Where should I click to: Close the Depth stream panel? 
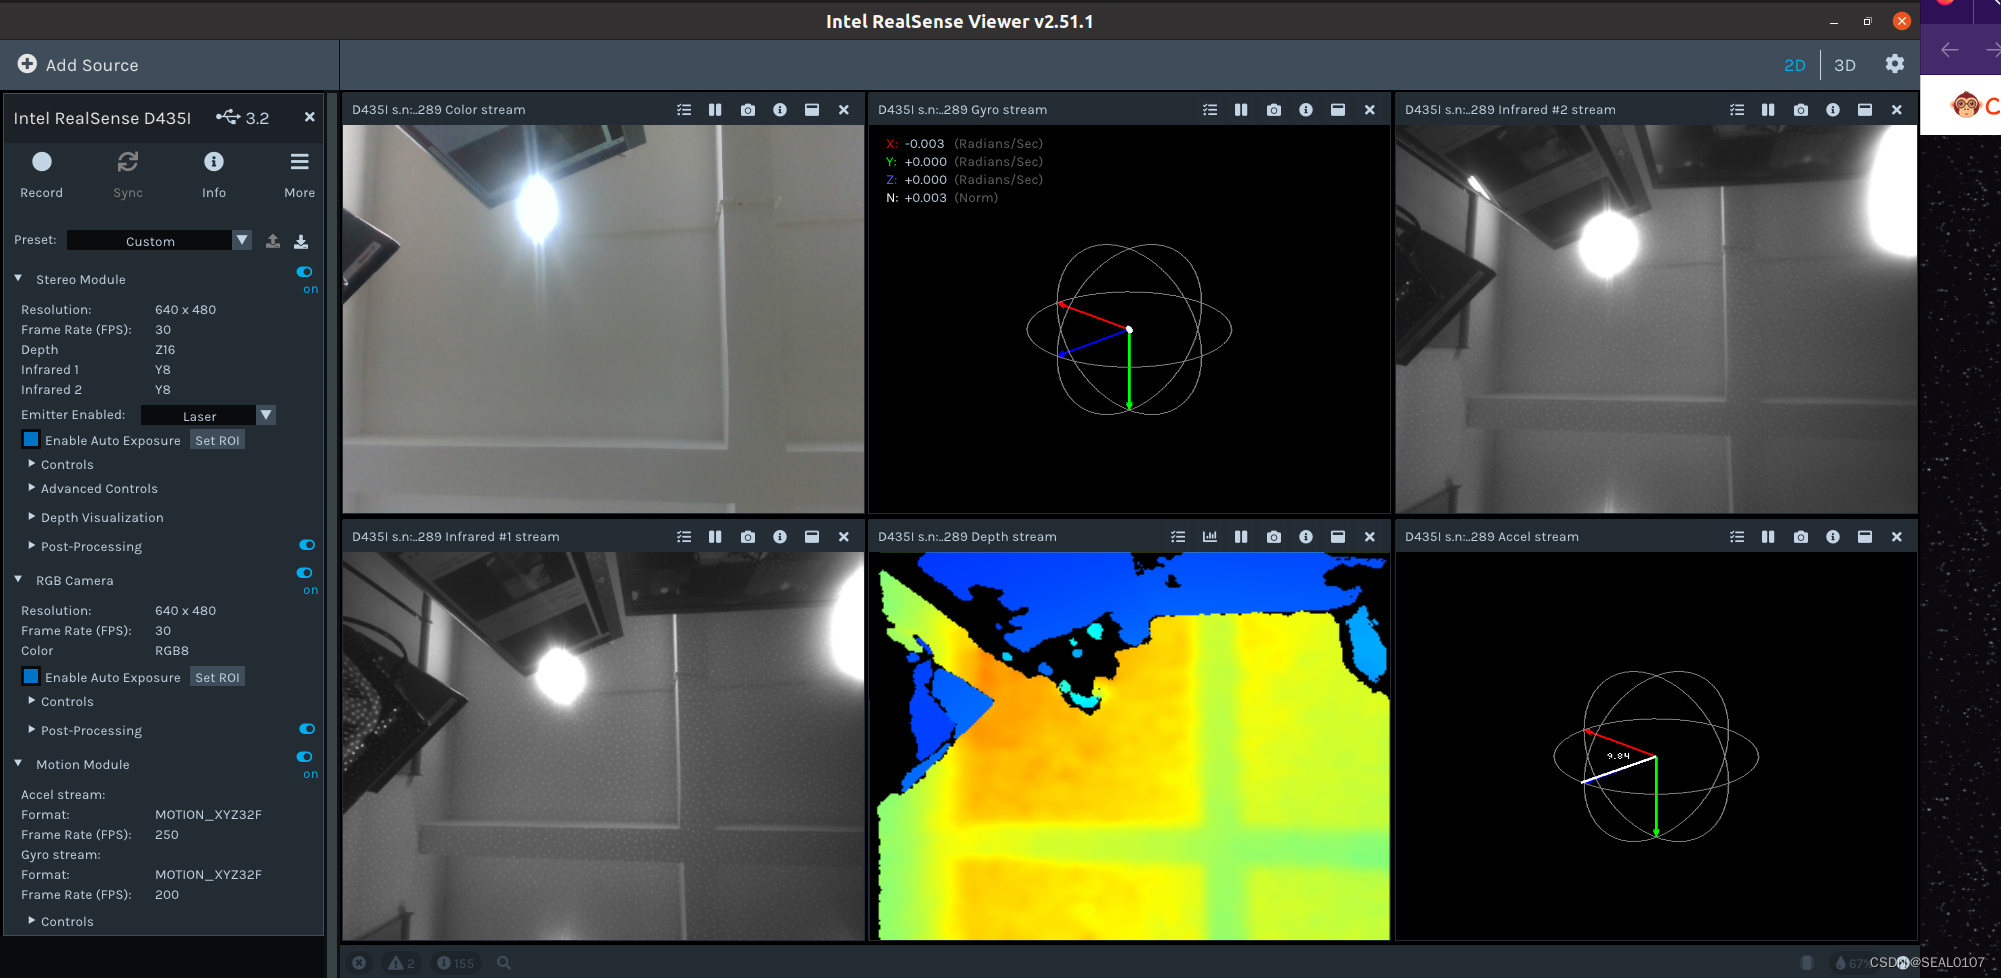tap(1370, 537)
